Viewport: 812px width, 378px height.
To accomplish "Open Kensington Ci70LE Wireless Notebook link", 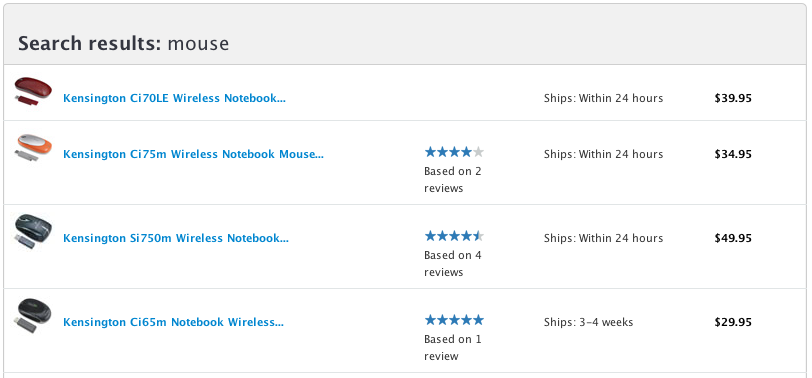I will [174, 98].
